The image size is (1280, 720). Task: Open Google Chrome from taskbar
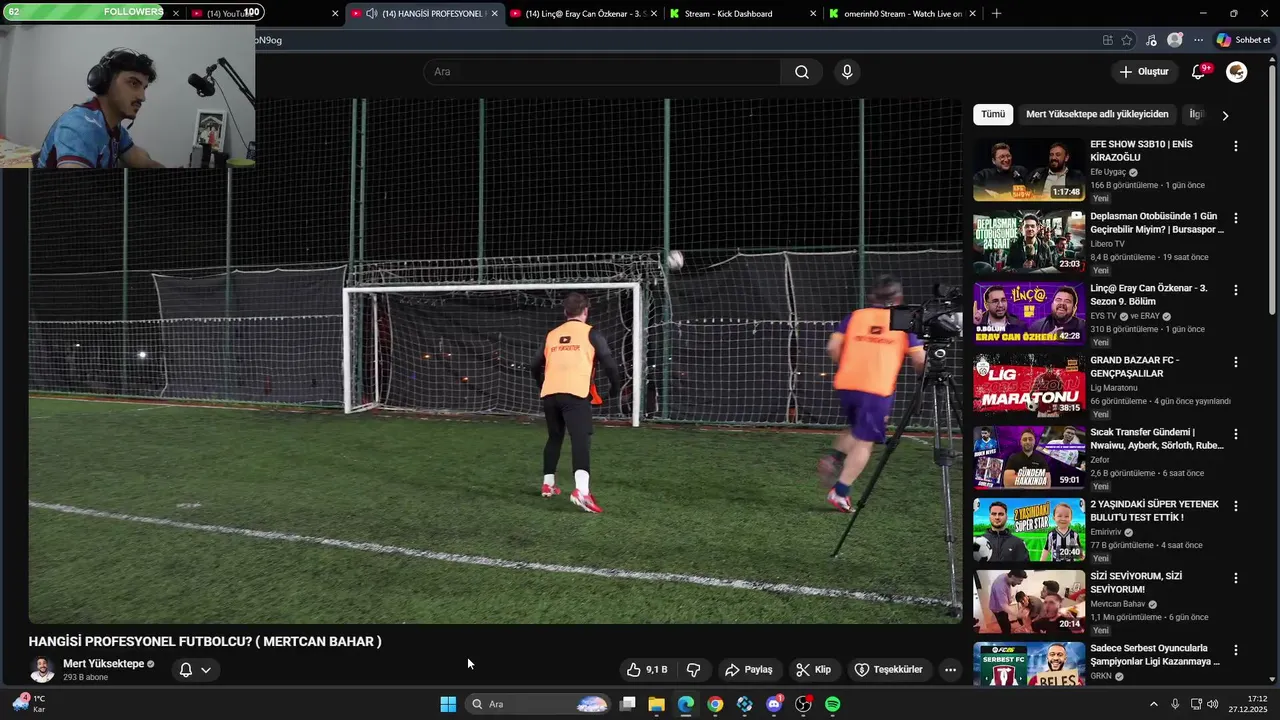click(715, 704)
